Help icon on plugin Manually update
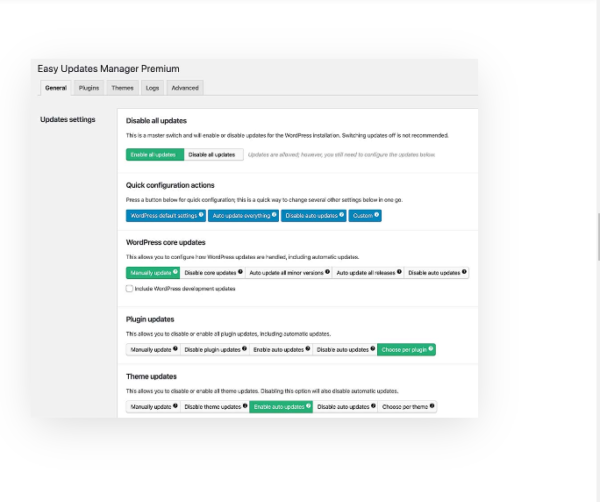This screenshot has height=502, width=600. 175,349
